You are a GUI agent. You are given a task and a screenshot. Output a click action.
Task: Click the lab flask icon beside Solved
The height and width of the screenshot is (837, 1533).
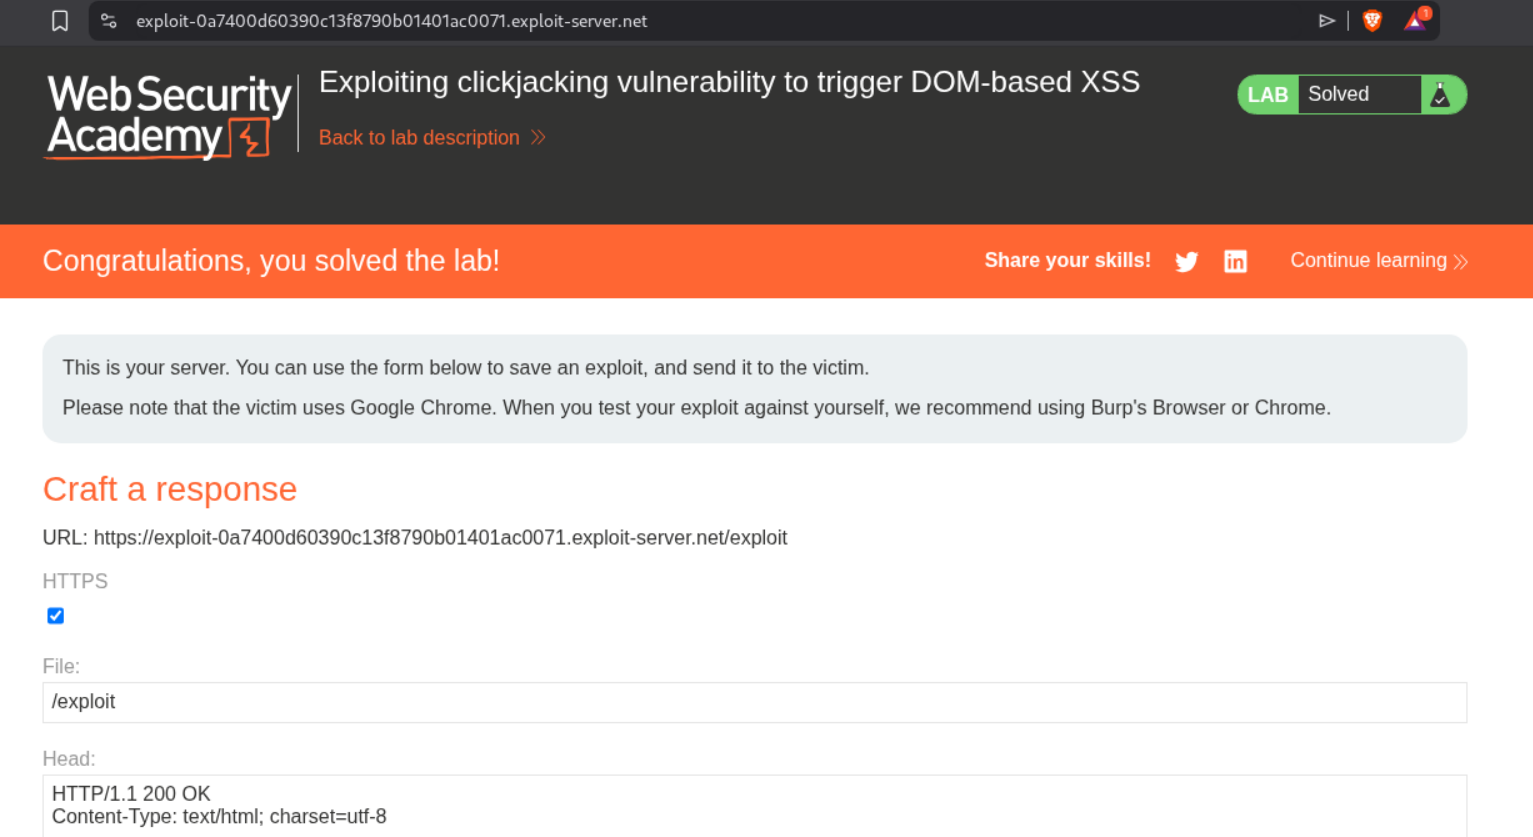[1441, 95]
